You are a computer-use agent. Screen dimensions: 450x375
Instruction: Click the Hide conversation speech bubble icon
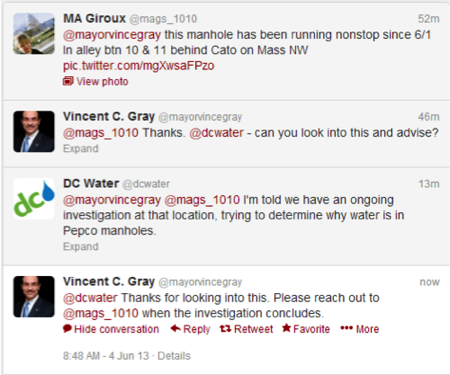67,329
